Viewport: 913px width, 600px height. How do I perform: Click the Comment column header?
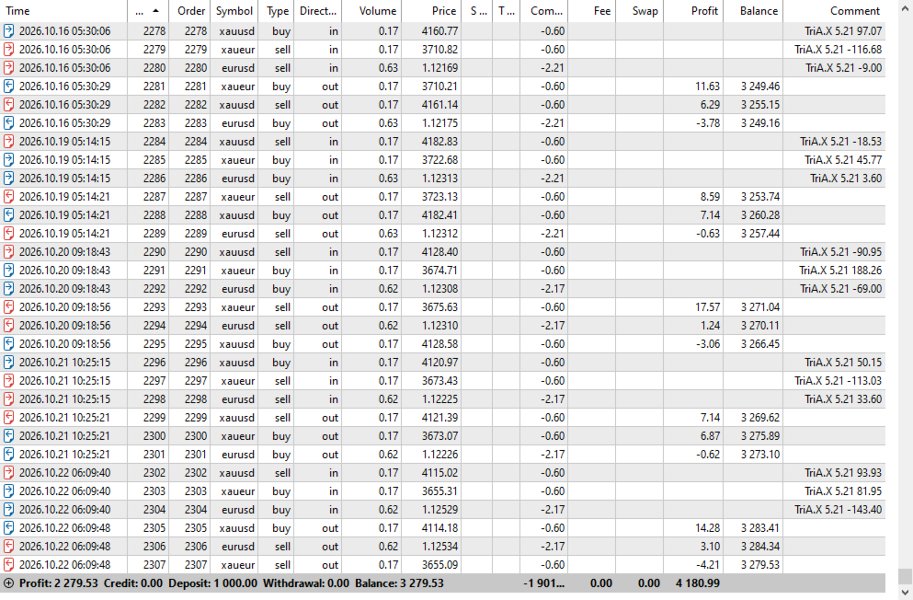click(834, 10)
